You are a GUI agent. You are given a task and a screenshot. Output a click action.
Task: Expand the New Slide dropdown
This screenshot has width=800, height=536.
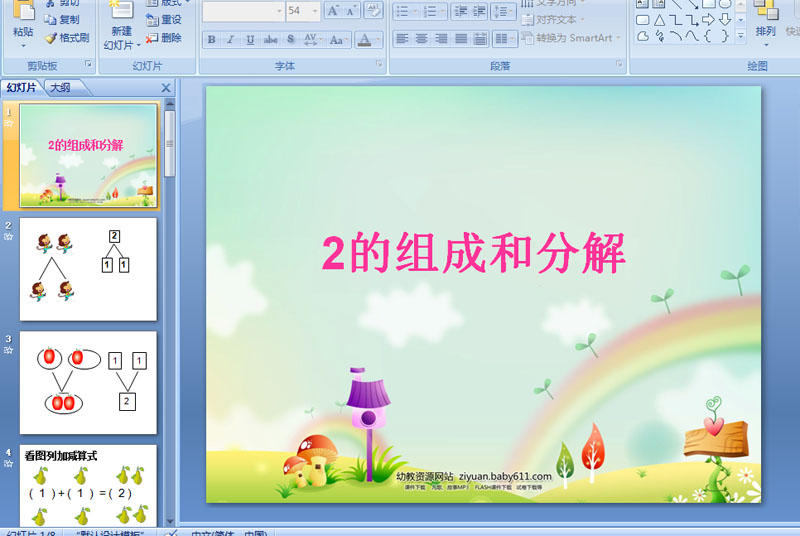(138, 45)
